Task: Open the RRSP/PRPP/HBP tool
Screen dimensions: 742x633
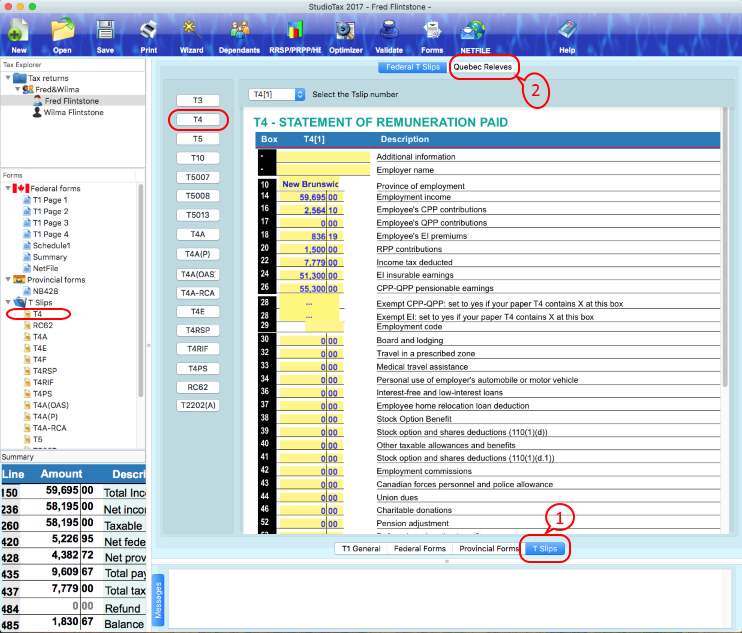Action: click(x=295, y=36)
